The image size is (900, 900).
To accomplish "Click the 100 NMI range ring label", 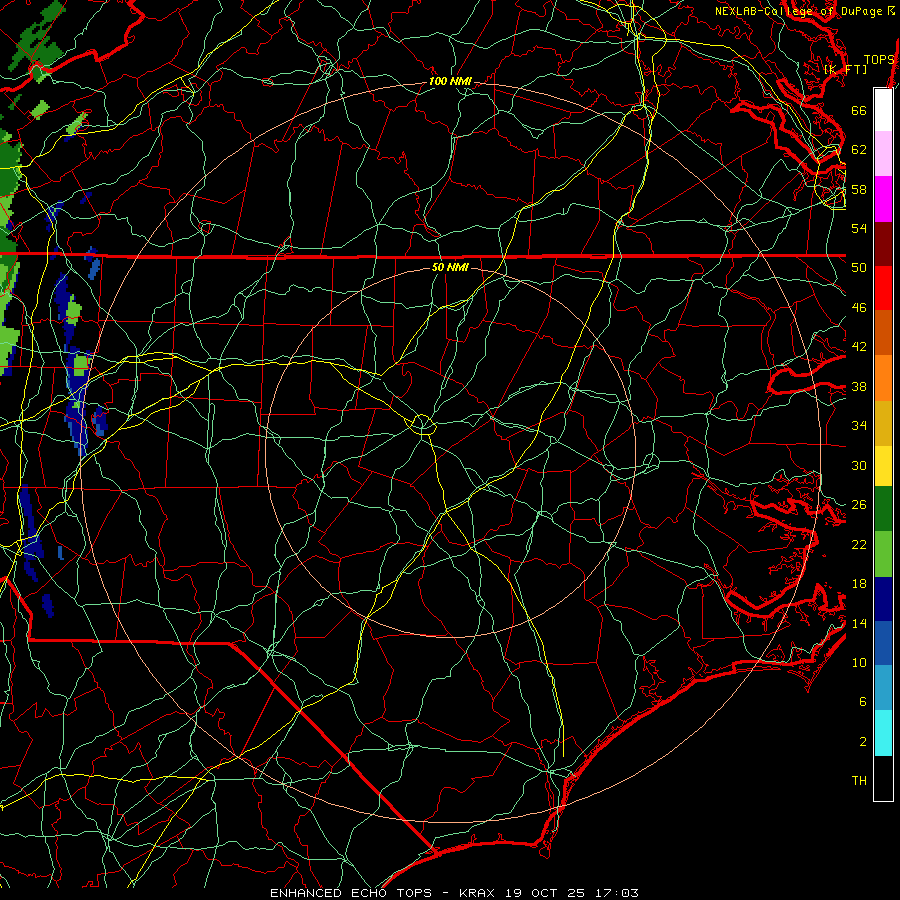I will 450,82.
